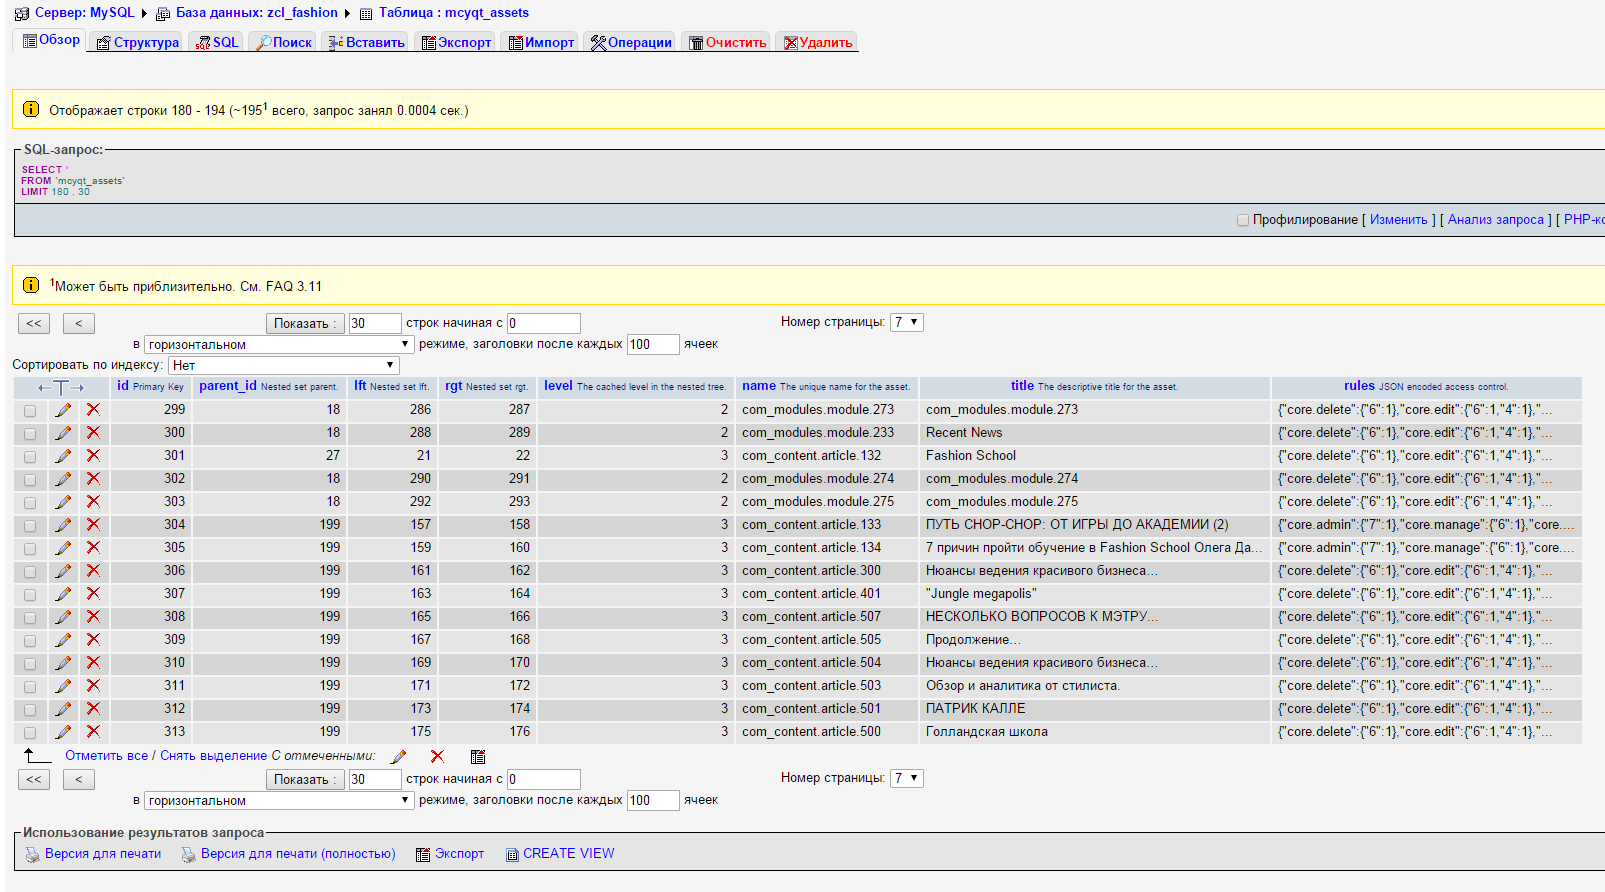Viewport: 1605px width, 892px height.
Task: Toggle full texts arrows icon in table header
Action: point(61,387)
